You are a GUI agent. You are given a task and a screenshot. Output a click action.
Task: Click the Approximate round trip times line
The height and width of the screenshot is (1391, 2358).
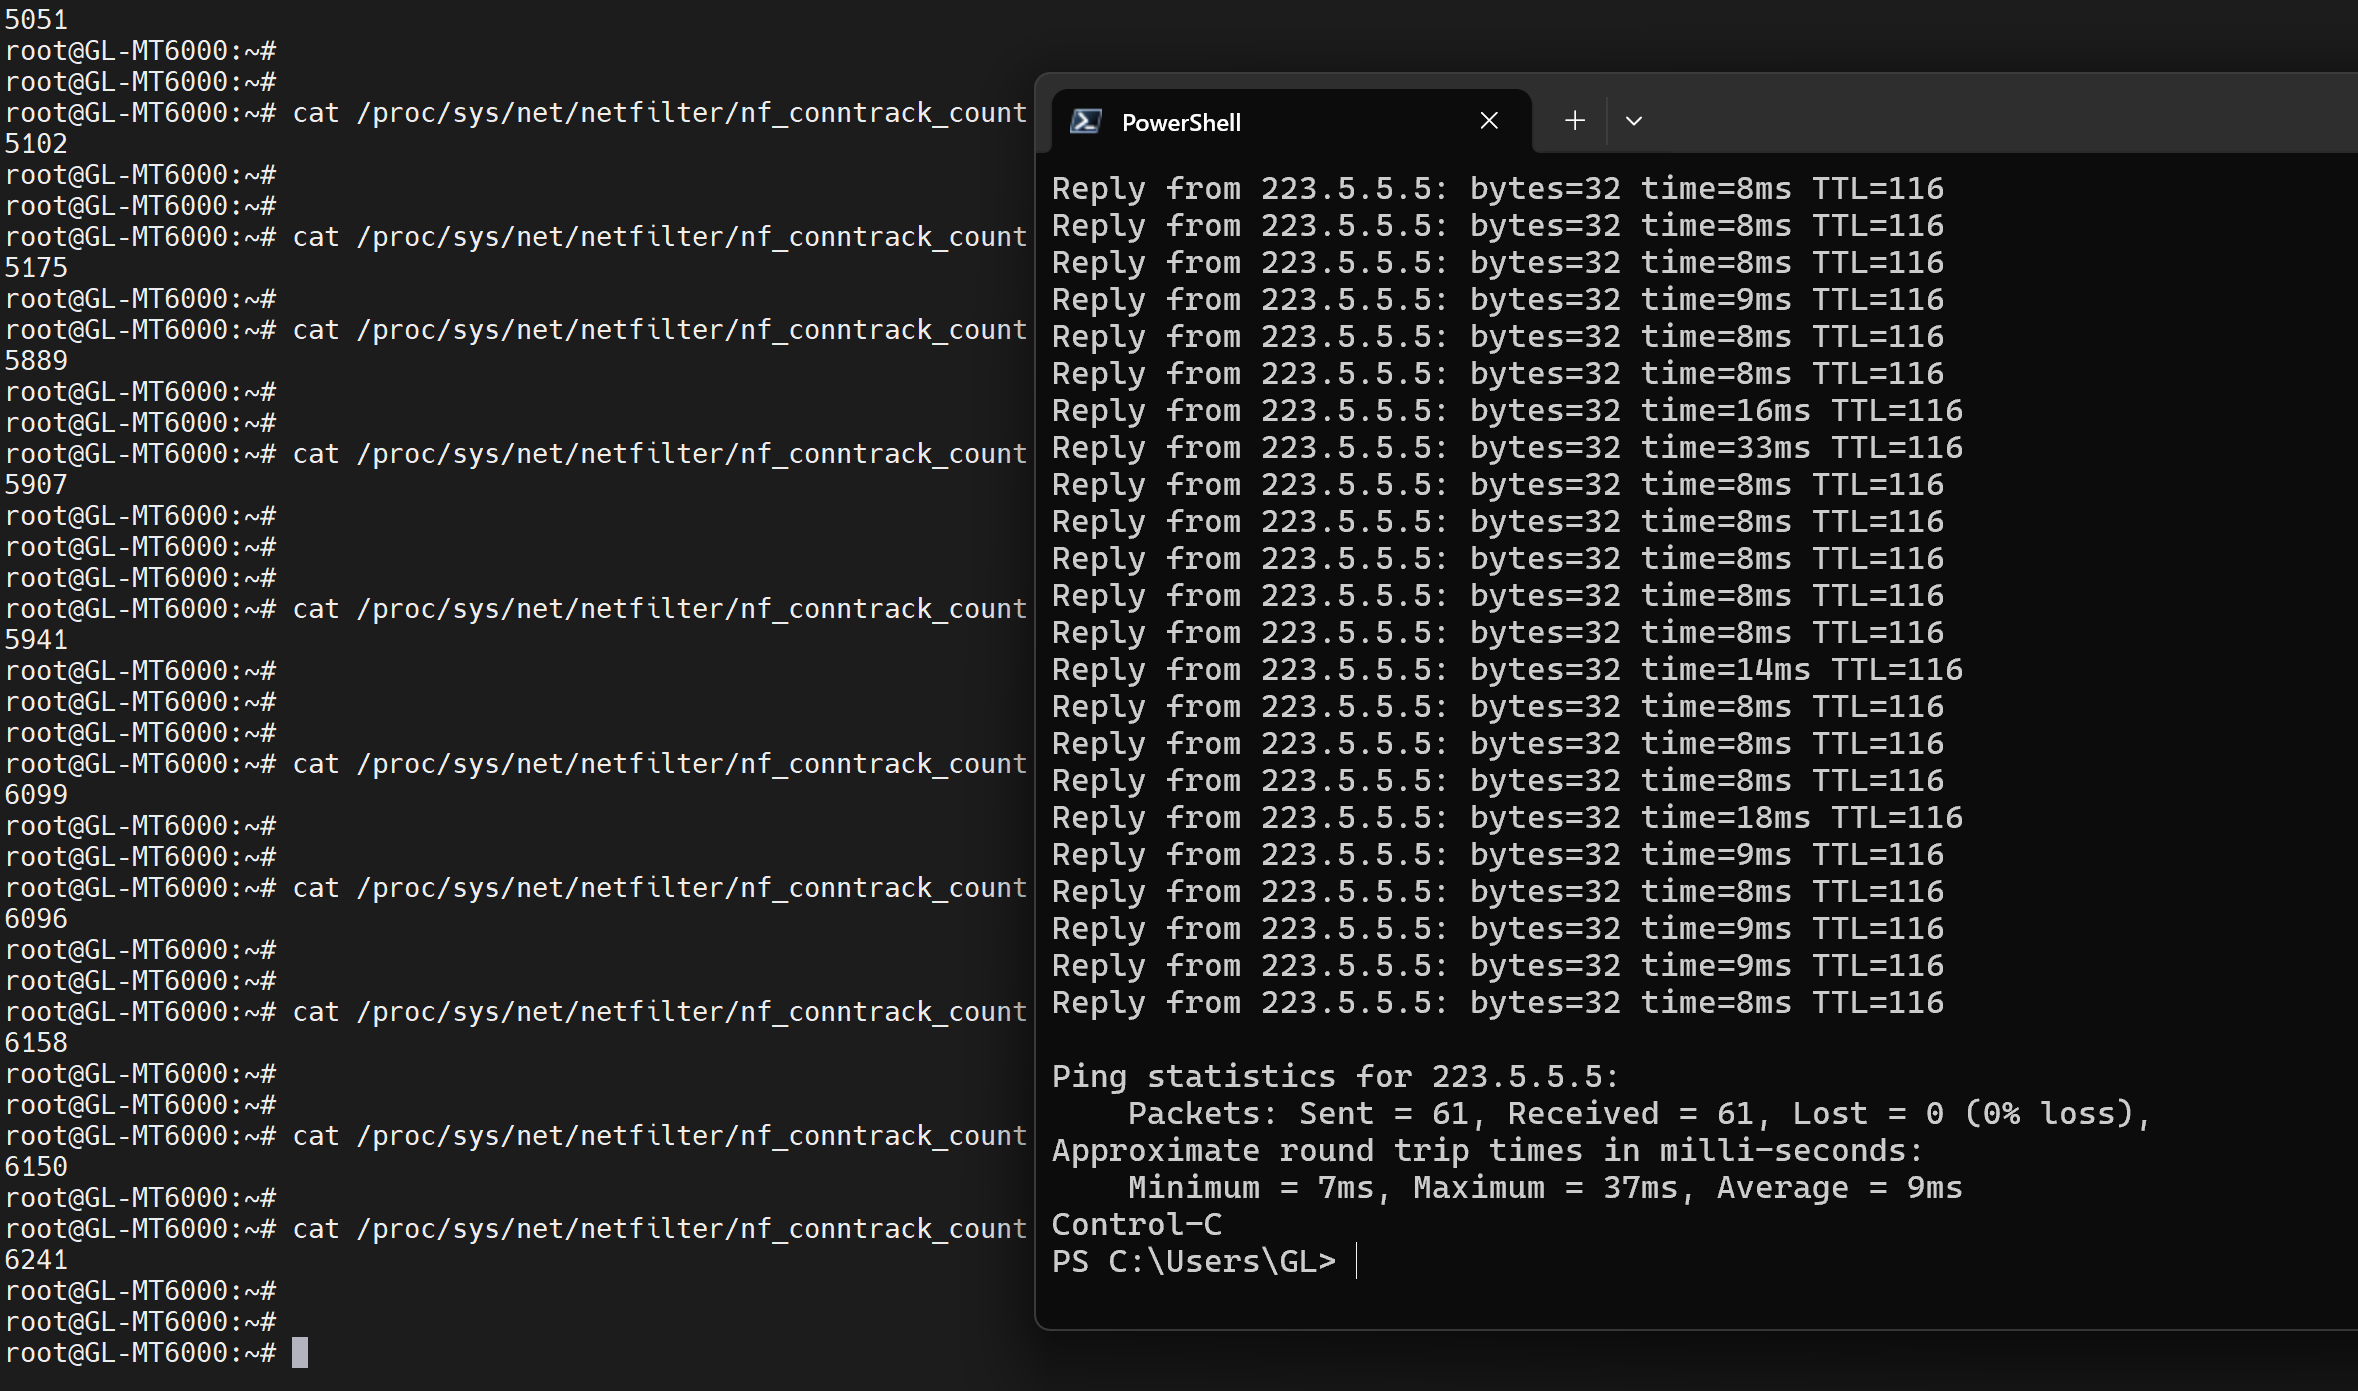pos(1486,1151)
